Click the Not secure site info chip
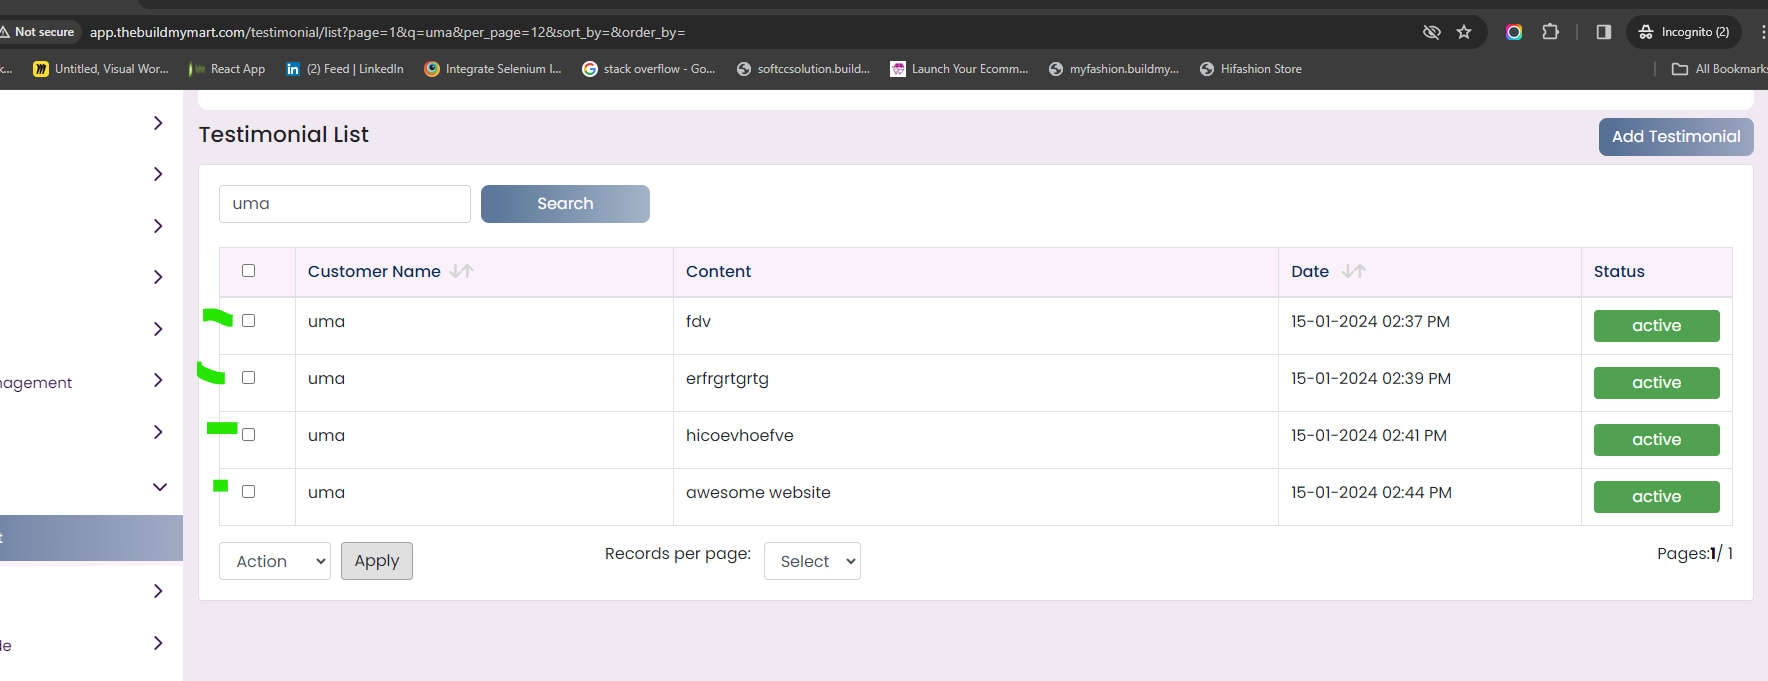The image size is (1768, 681). pos(38,32)
